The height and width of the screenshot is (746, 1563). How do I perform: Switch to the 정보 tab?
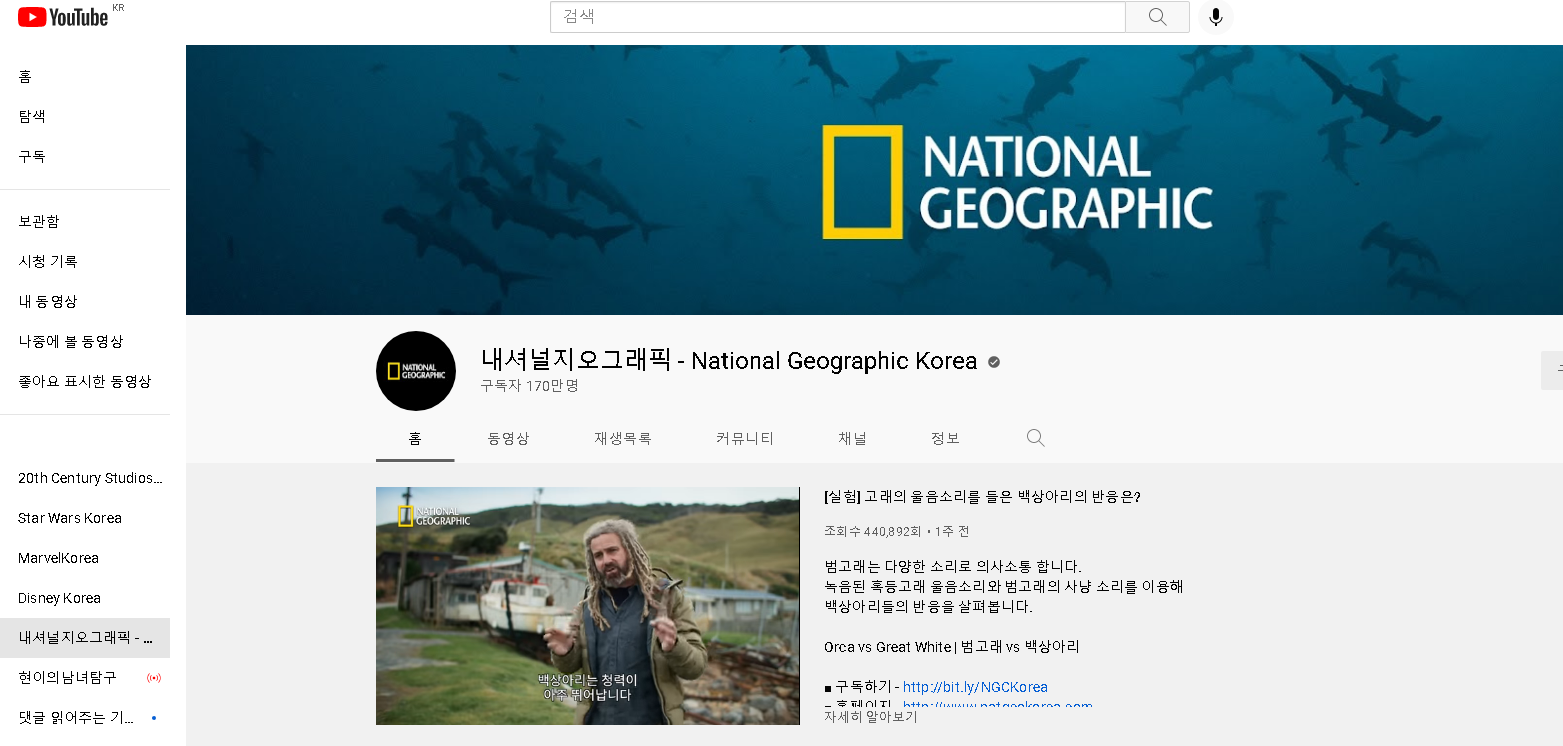tap(945, 438)
